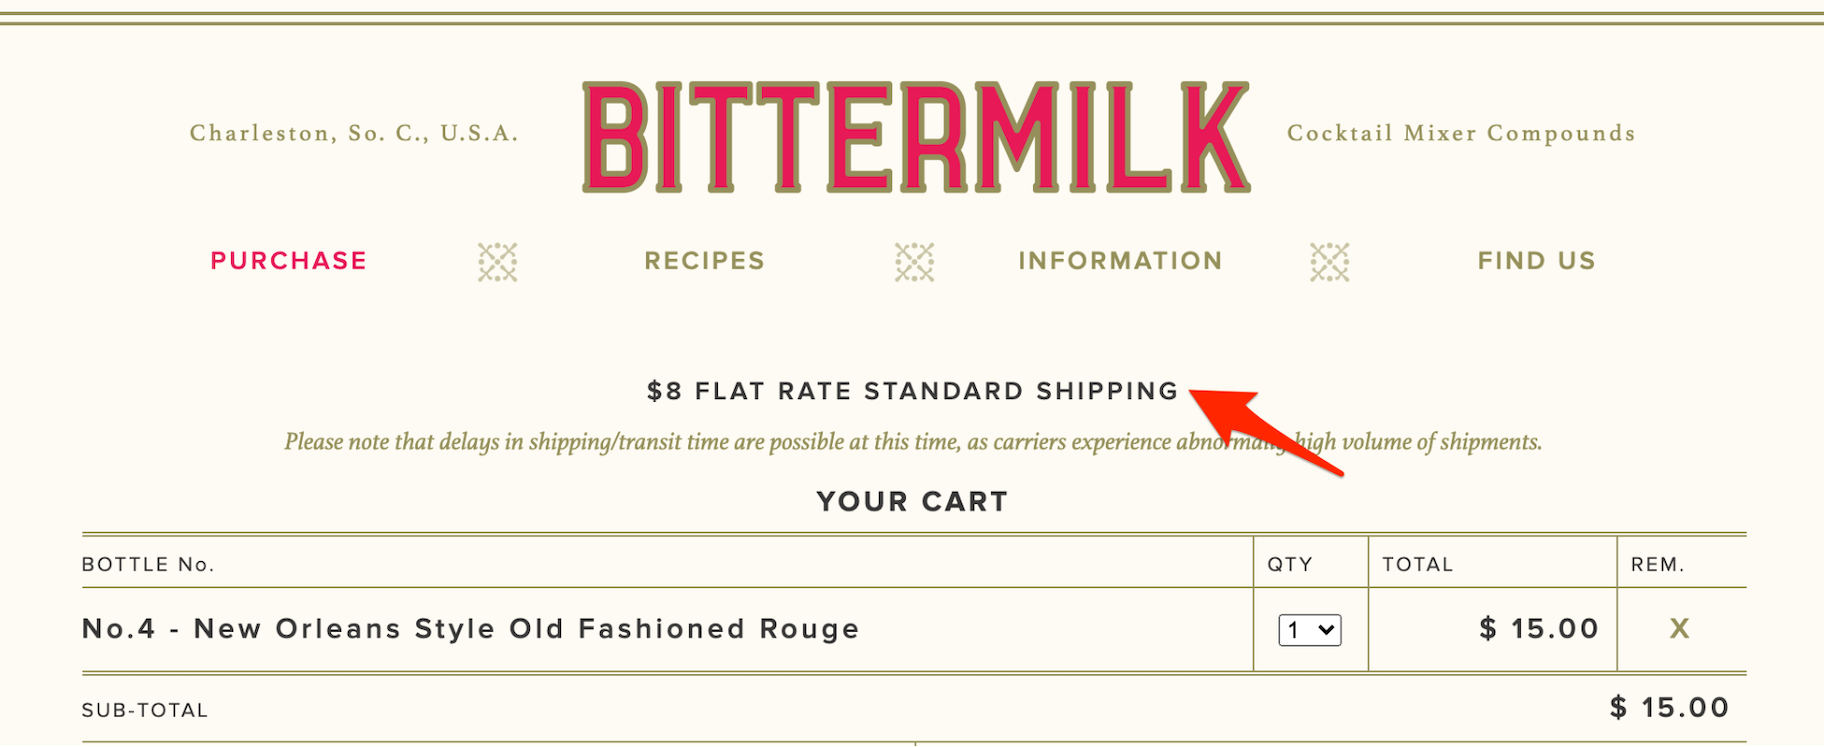This screenshot has height=747, width=1824.
Task: Open the Information menu item
Action: click(x=1120, y=261)
